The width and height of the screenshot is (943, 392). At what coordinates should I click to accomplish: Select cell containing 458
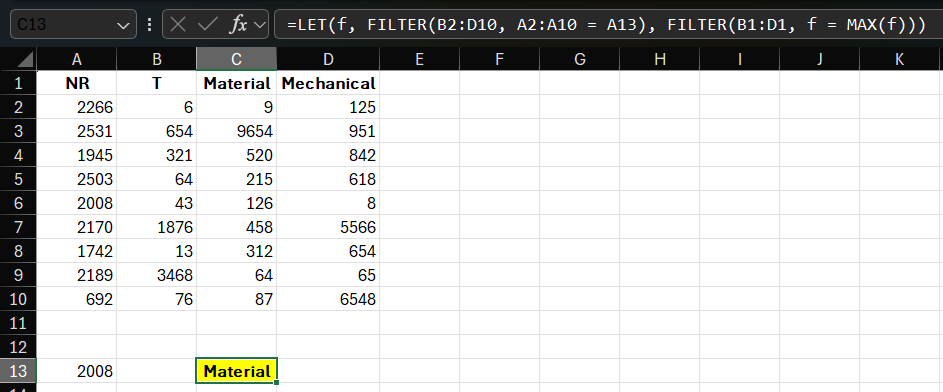point(236,227)
